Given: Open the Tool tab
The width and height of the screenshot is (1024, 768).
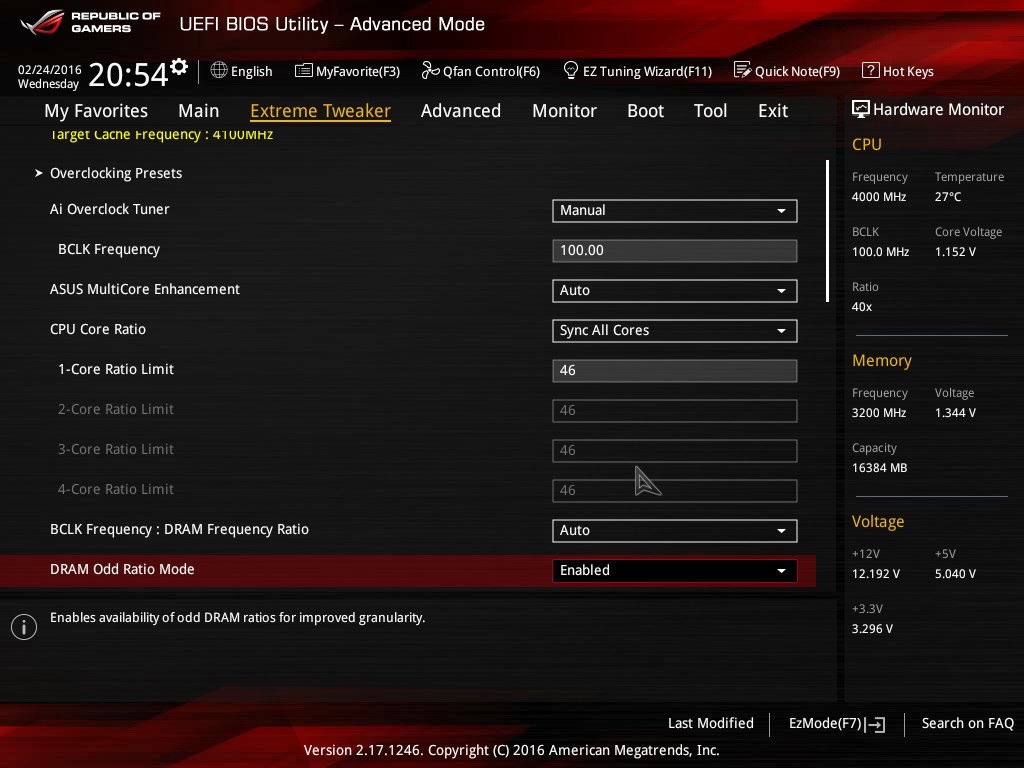Looking at the screenshot, I should [x=711, y=111].
